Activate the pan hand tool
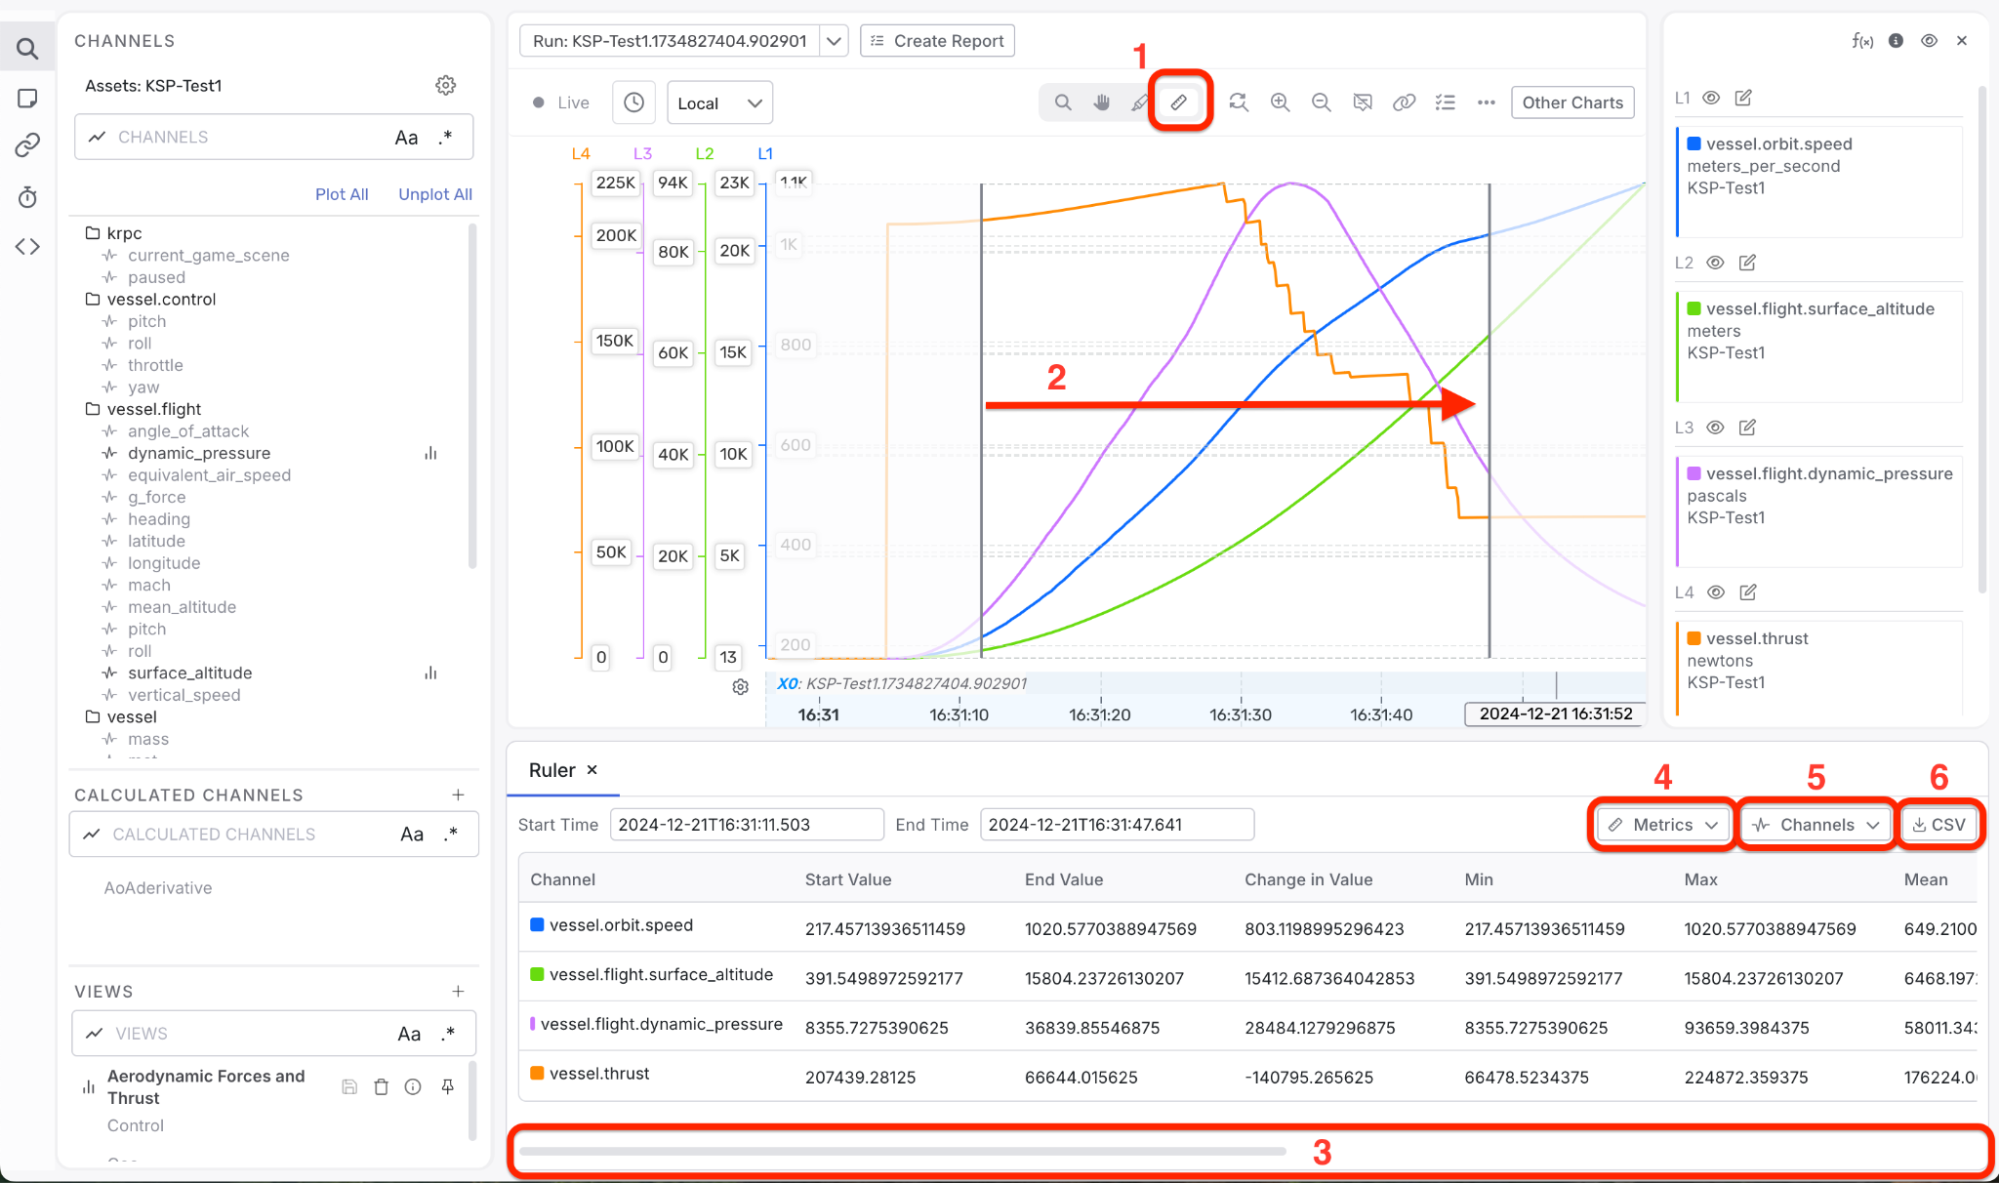 1101,102
